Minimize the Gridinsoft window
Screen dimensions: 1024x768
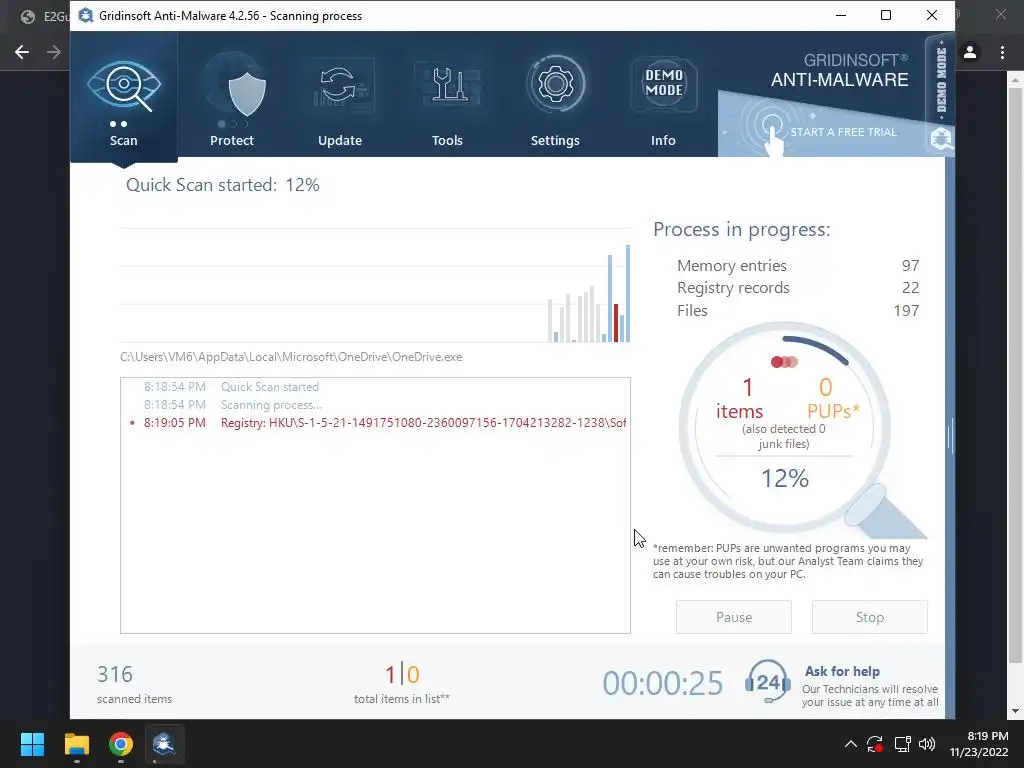[x=841, y=16]
